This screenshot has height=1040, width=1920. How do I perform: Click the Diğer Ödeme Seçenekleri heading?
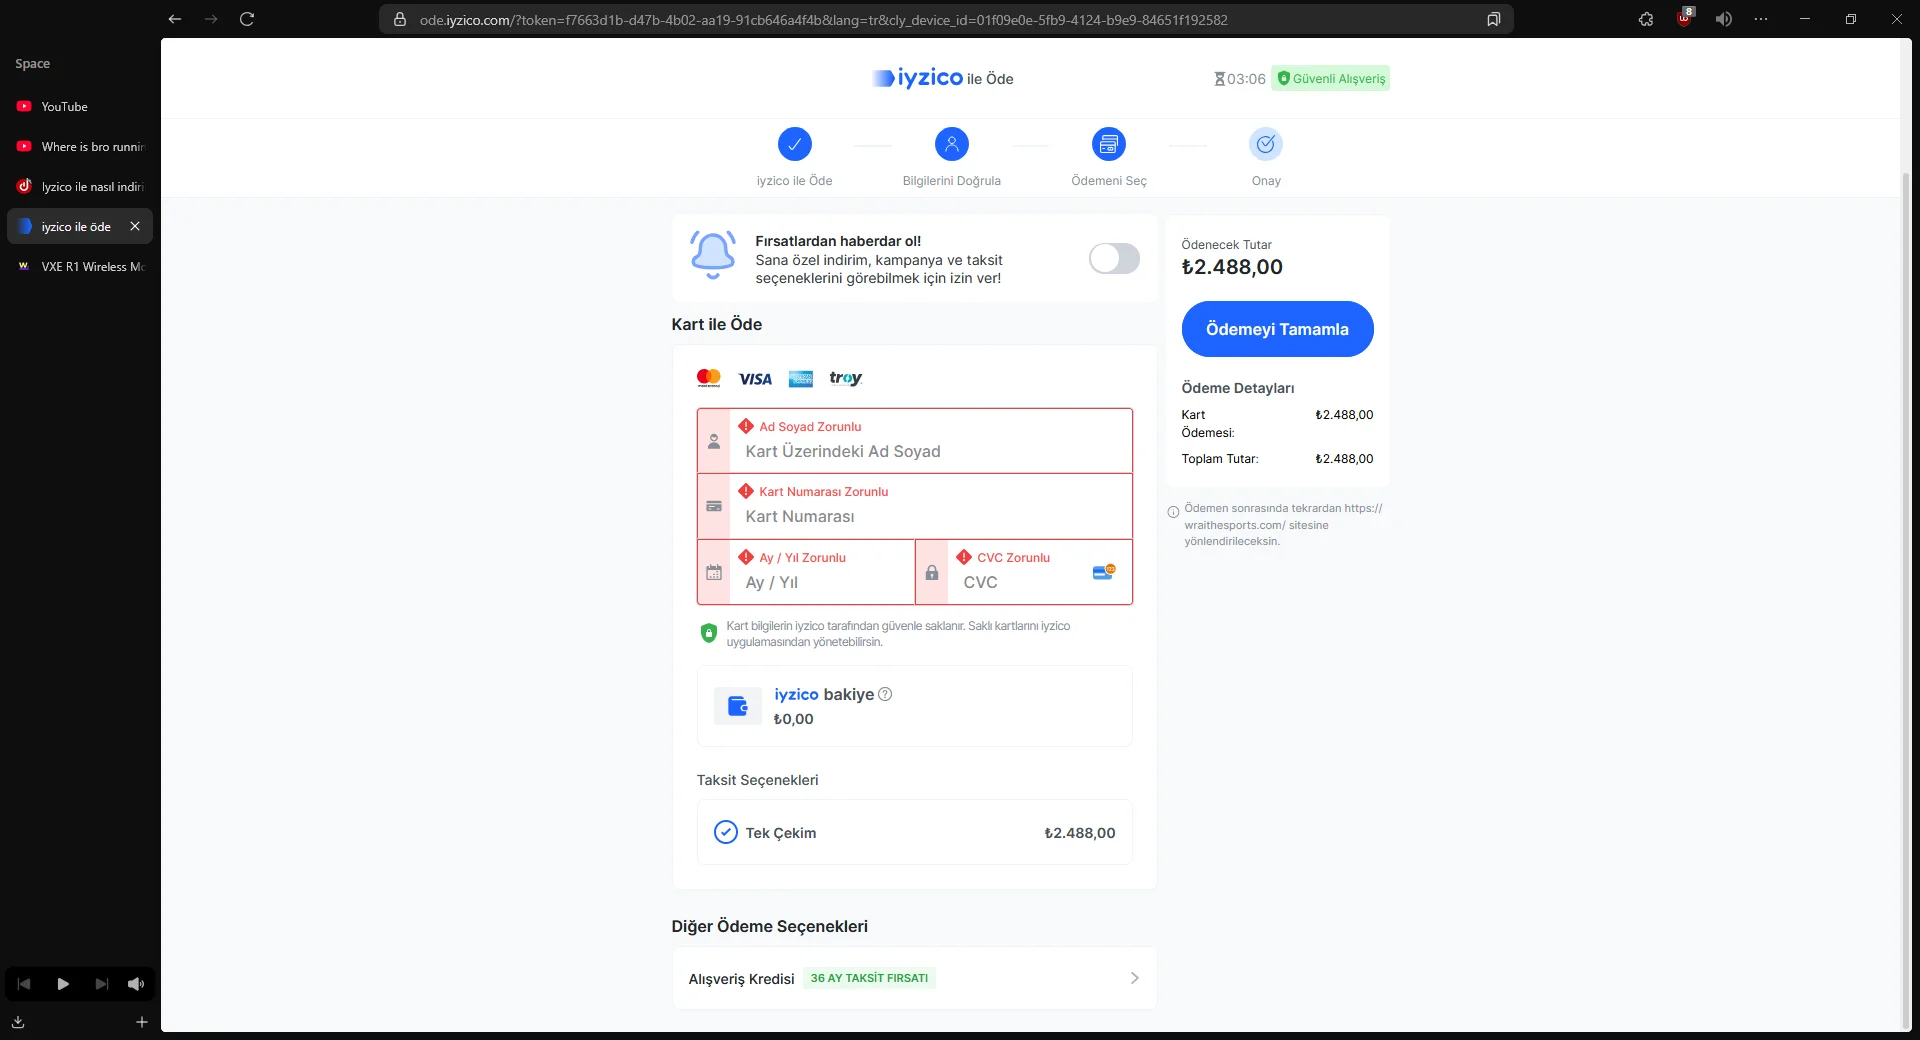[770, 926]
